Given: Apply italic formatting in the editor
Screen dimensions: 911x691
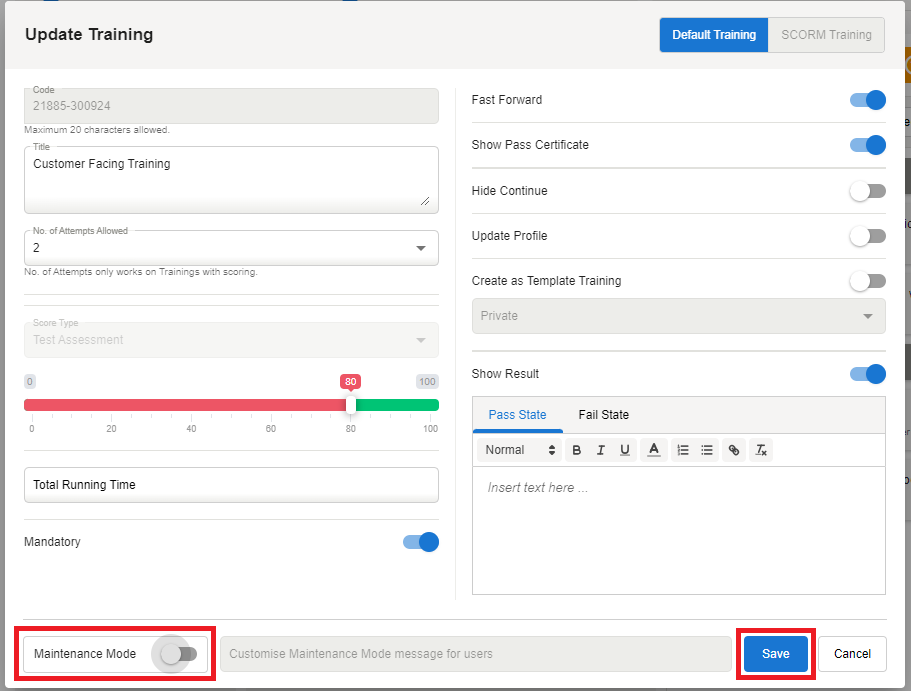Looking at the screenshot, I should click(601, 450).
